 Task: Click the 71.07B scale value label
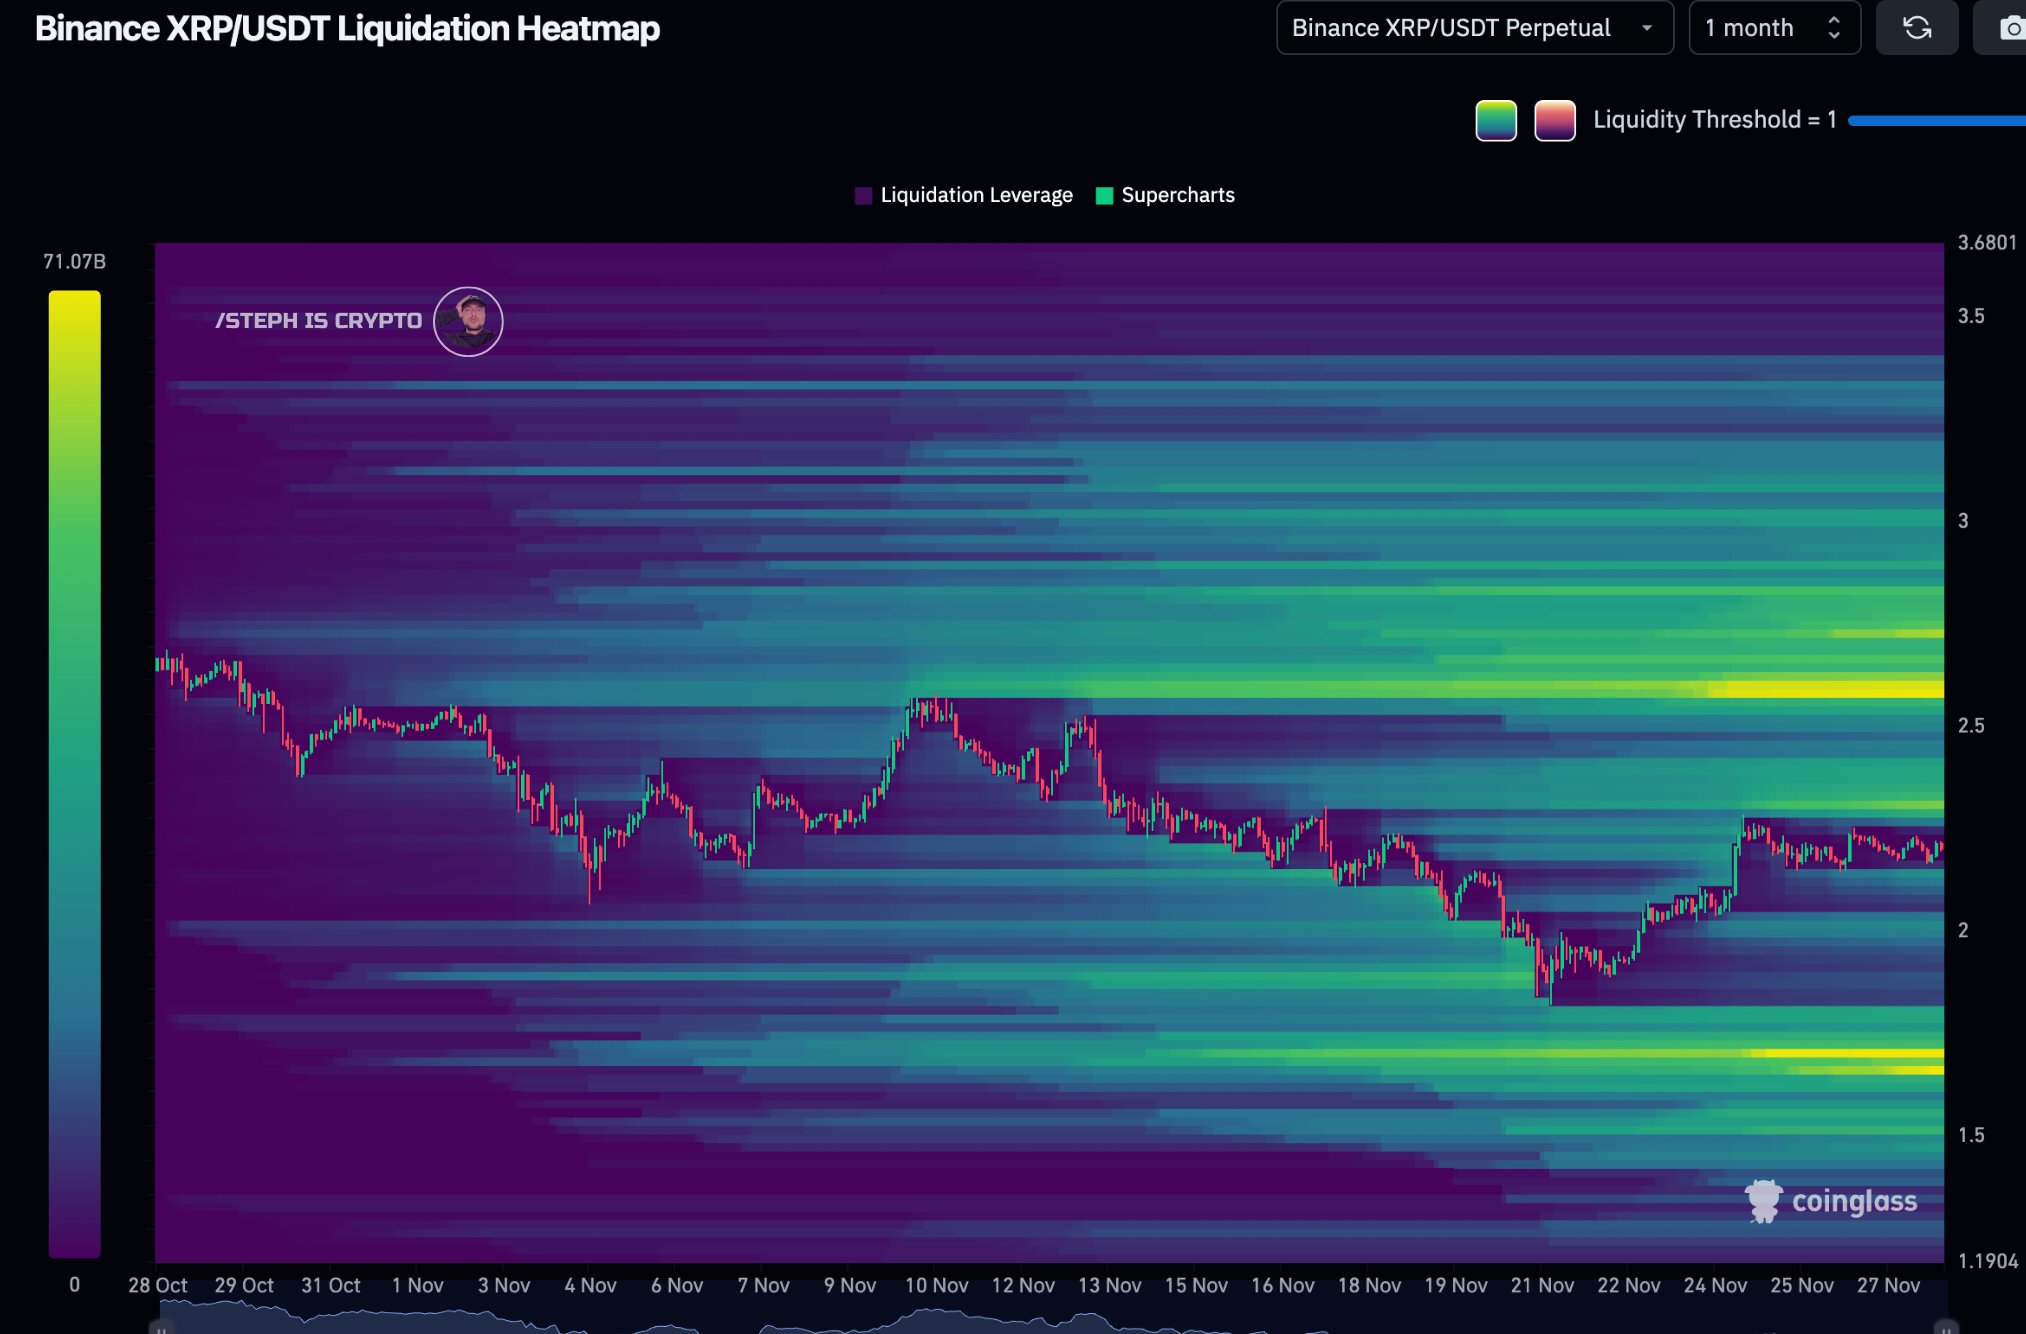(73, 261)
